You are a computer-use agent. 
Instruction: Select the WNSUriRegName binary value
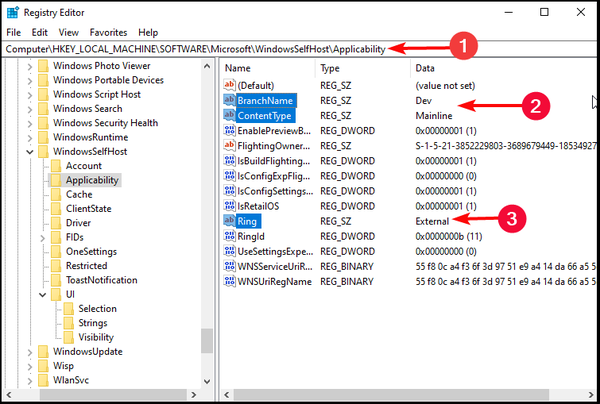[x=274, y=281]
